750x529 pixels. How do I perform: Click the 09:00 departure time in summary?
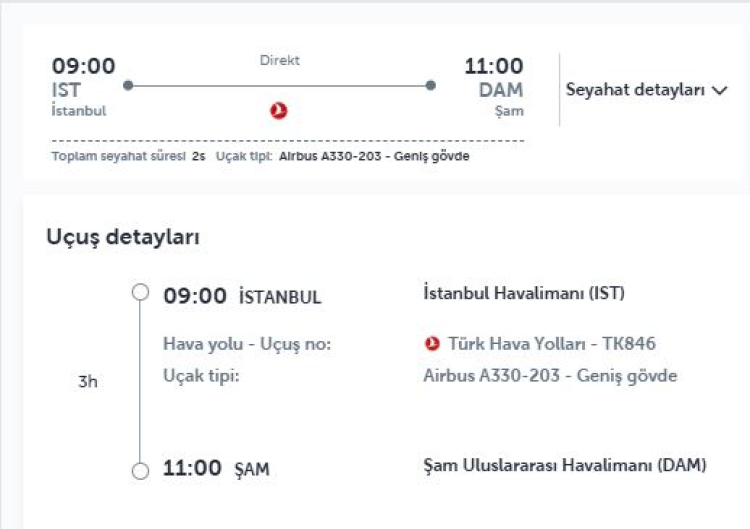pyautogui.click(x=84, y=67)
